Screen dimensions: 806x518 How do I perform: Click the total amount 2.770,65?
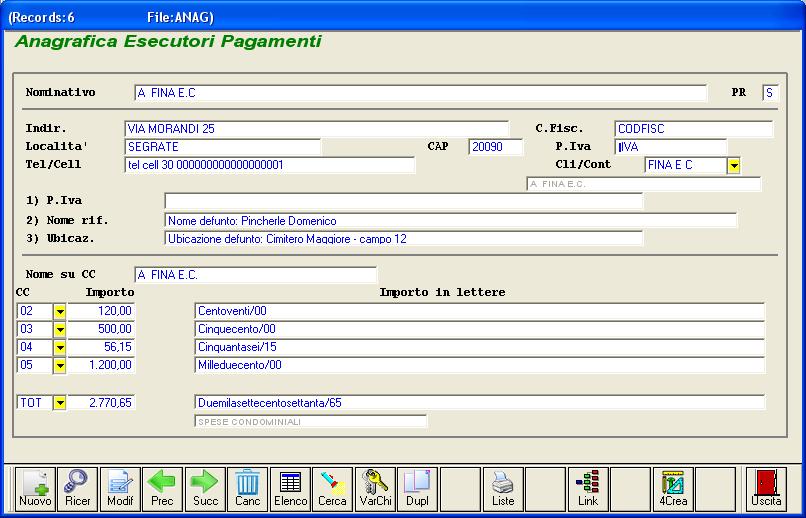coord(101,402)
